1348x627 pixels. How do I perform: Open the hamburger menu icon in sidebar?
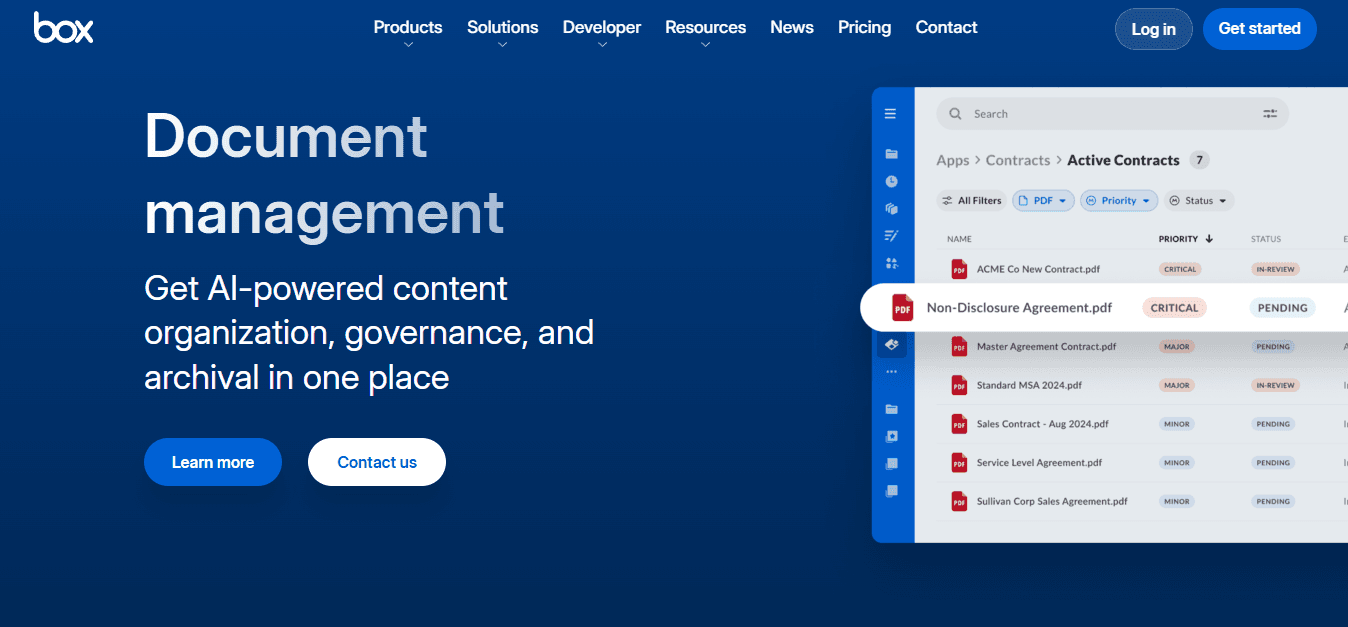pos(892,113)
